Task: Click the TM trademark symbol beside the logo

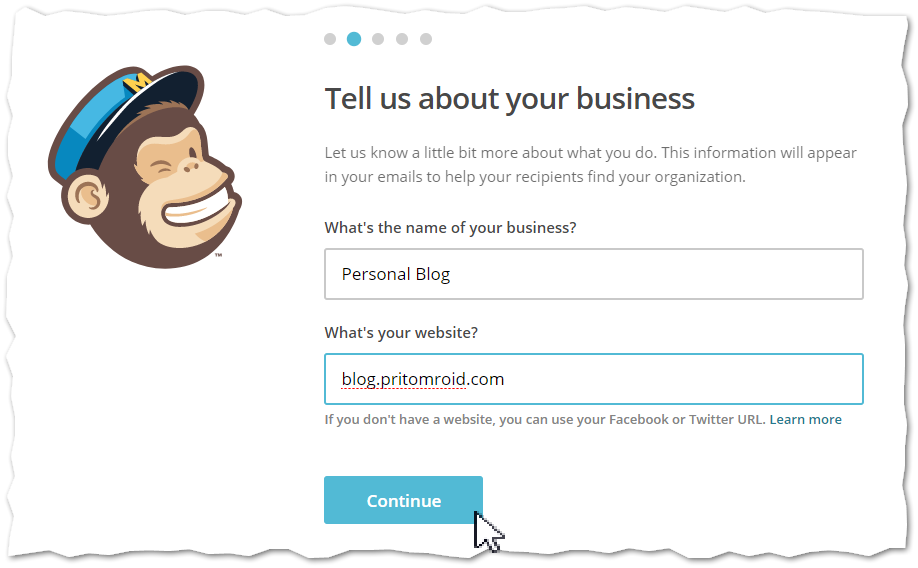Action: coord(218,255)
